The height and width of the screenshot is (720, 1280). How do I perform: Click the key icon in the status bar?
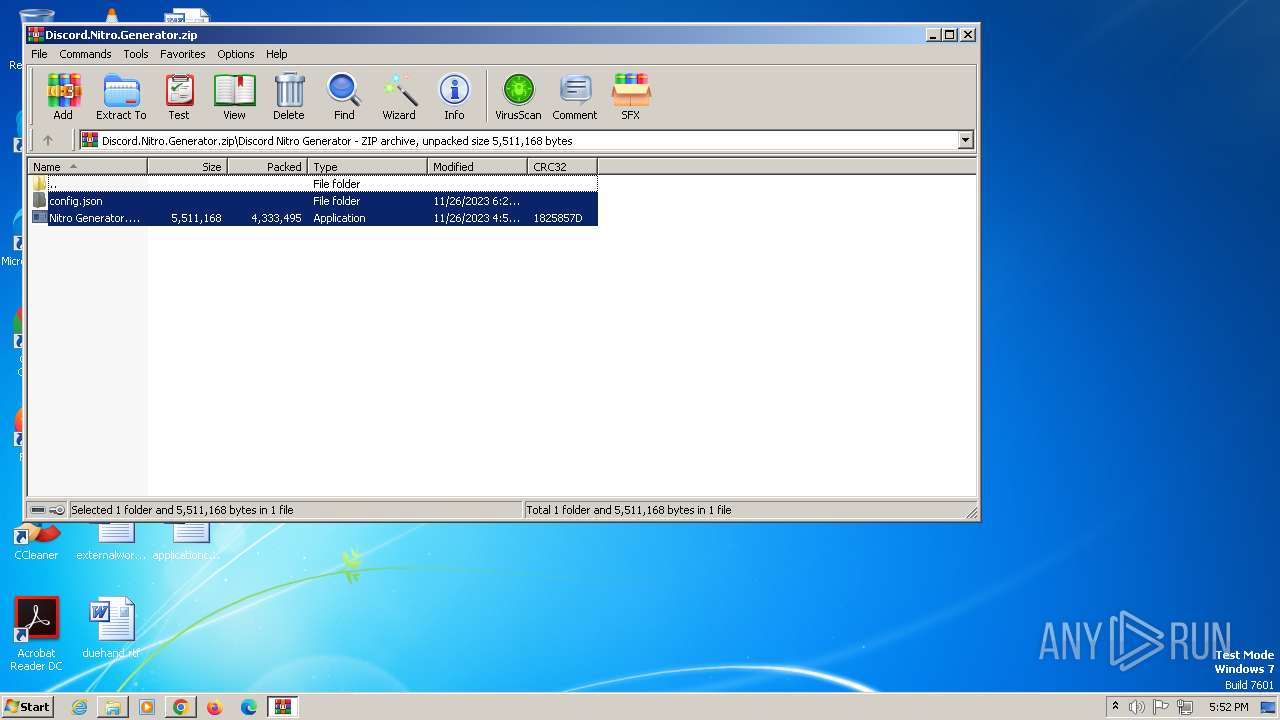coord(57,510)
